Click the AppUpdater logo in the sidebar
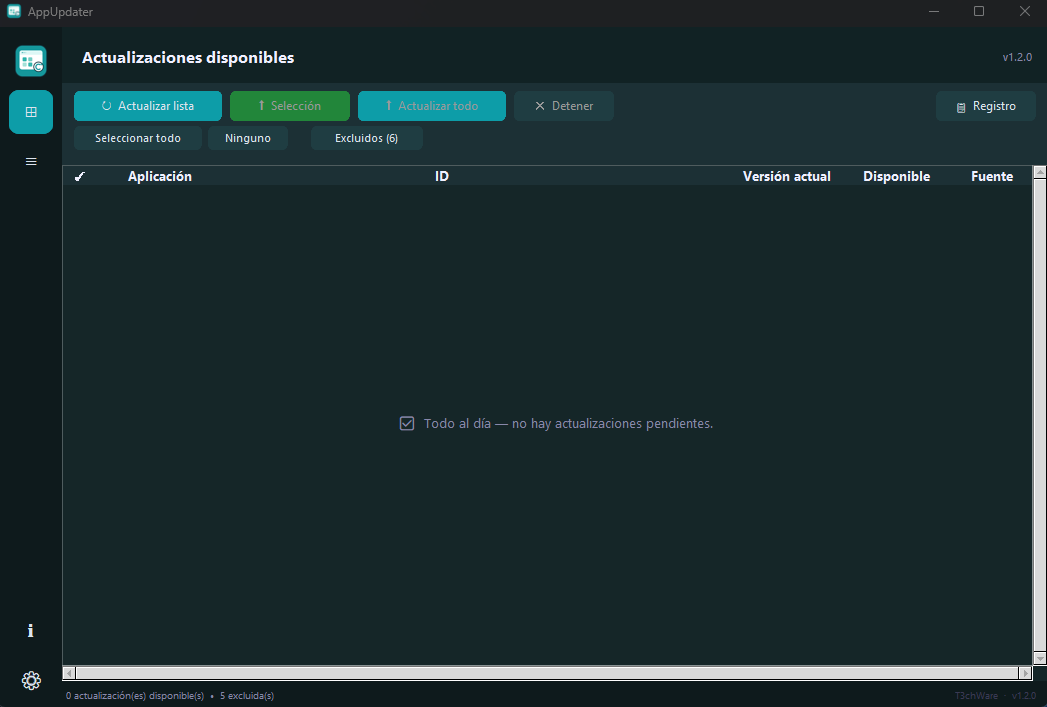The image size is (1047, 707). (31, 61)
